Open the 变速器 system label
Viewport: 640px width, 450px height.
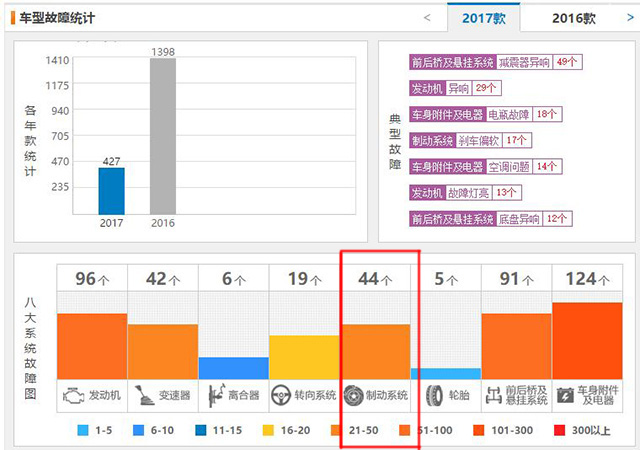pyautogui.click(x=174, y=395)
